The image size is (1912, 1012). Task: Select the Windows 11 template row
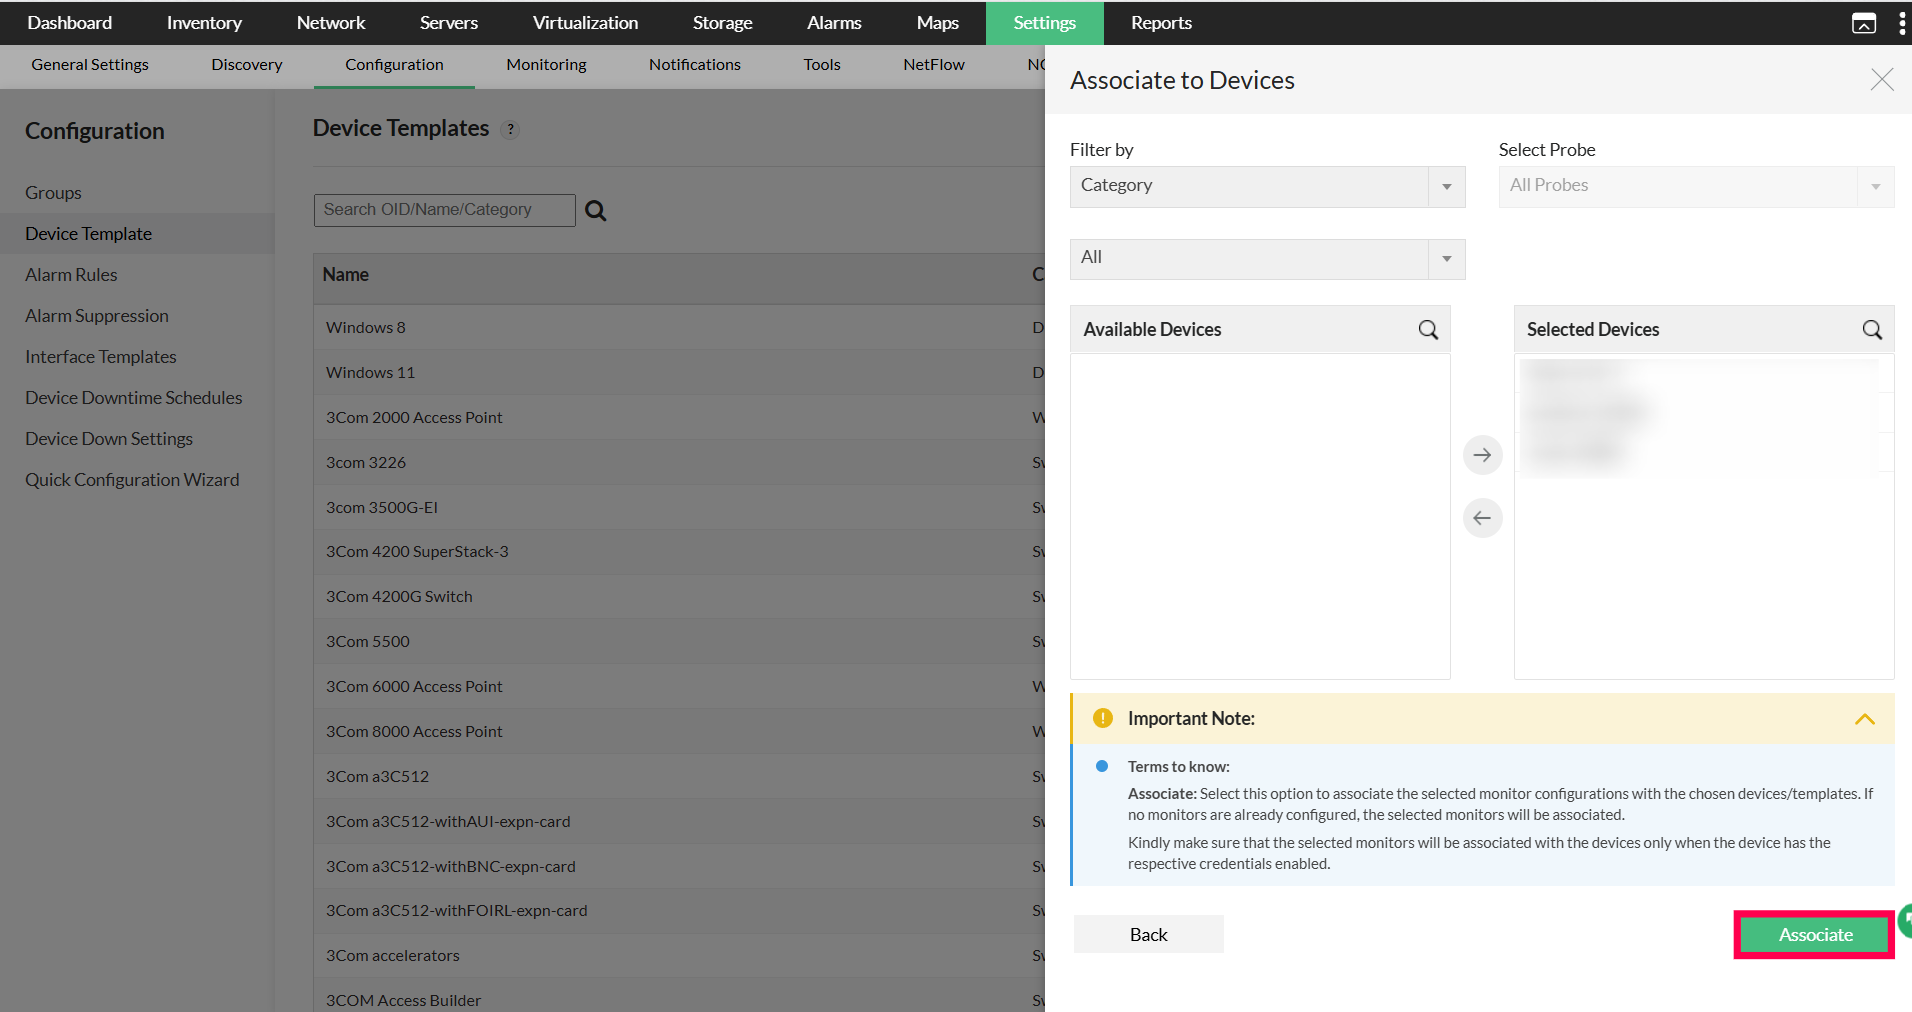[x=679, y=372]
